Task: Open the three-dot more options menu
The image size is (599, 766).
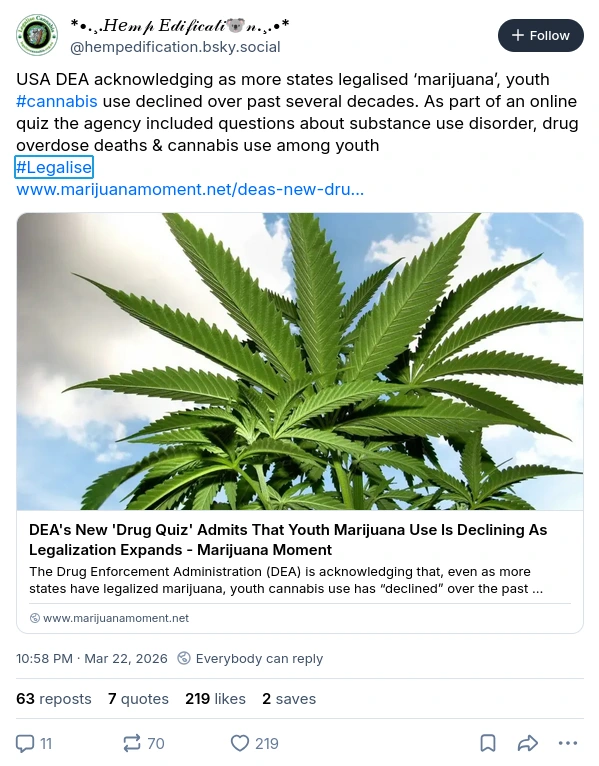Action: pos(567,744)
